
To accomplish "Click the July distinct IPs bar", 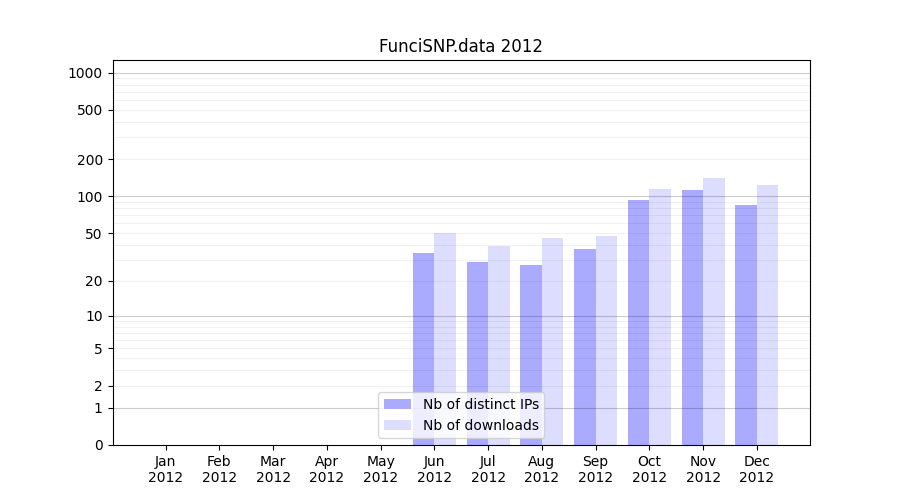I will [477, 353].
